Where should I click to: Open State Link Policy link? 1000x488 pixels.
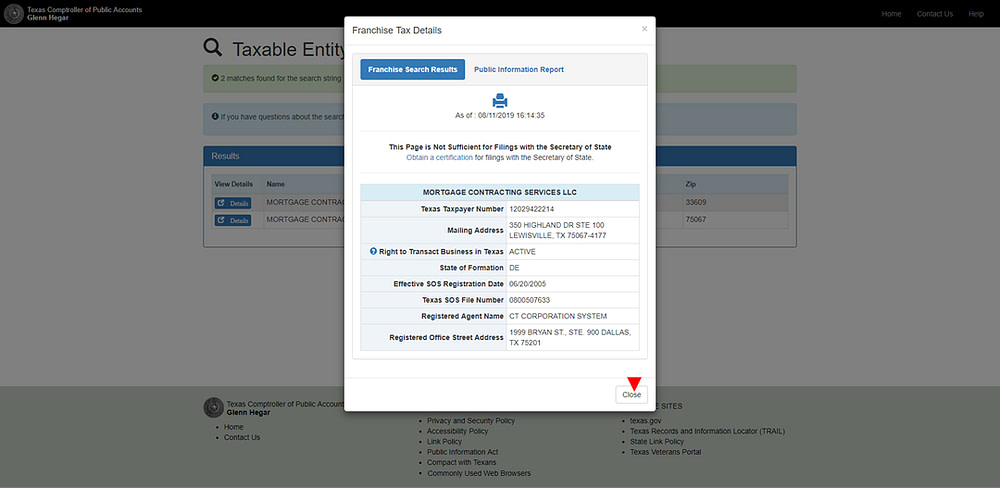[657, 441]
